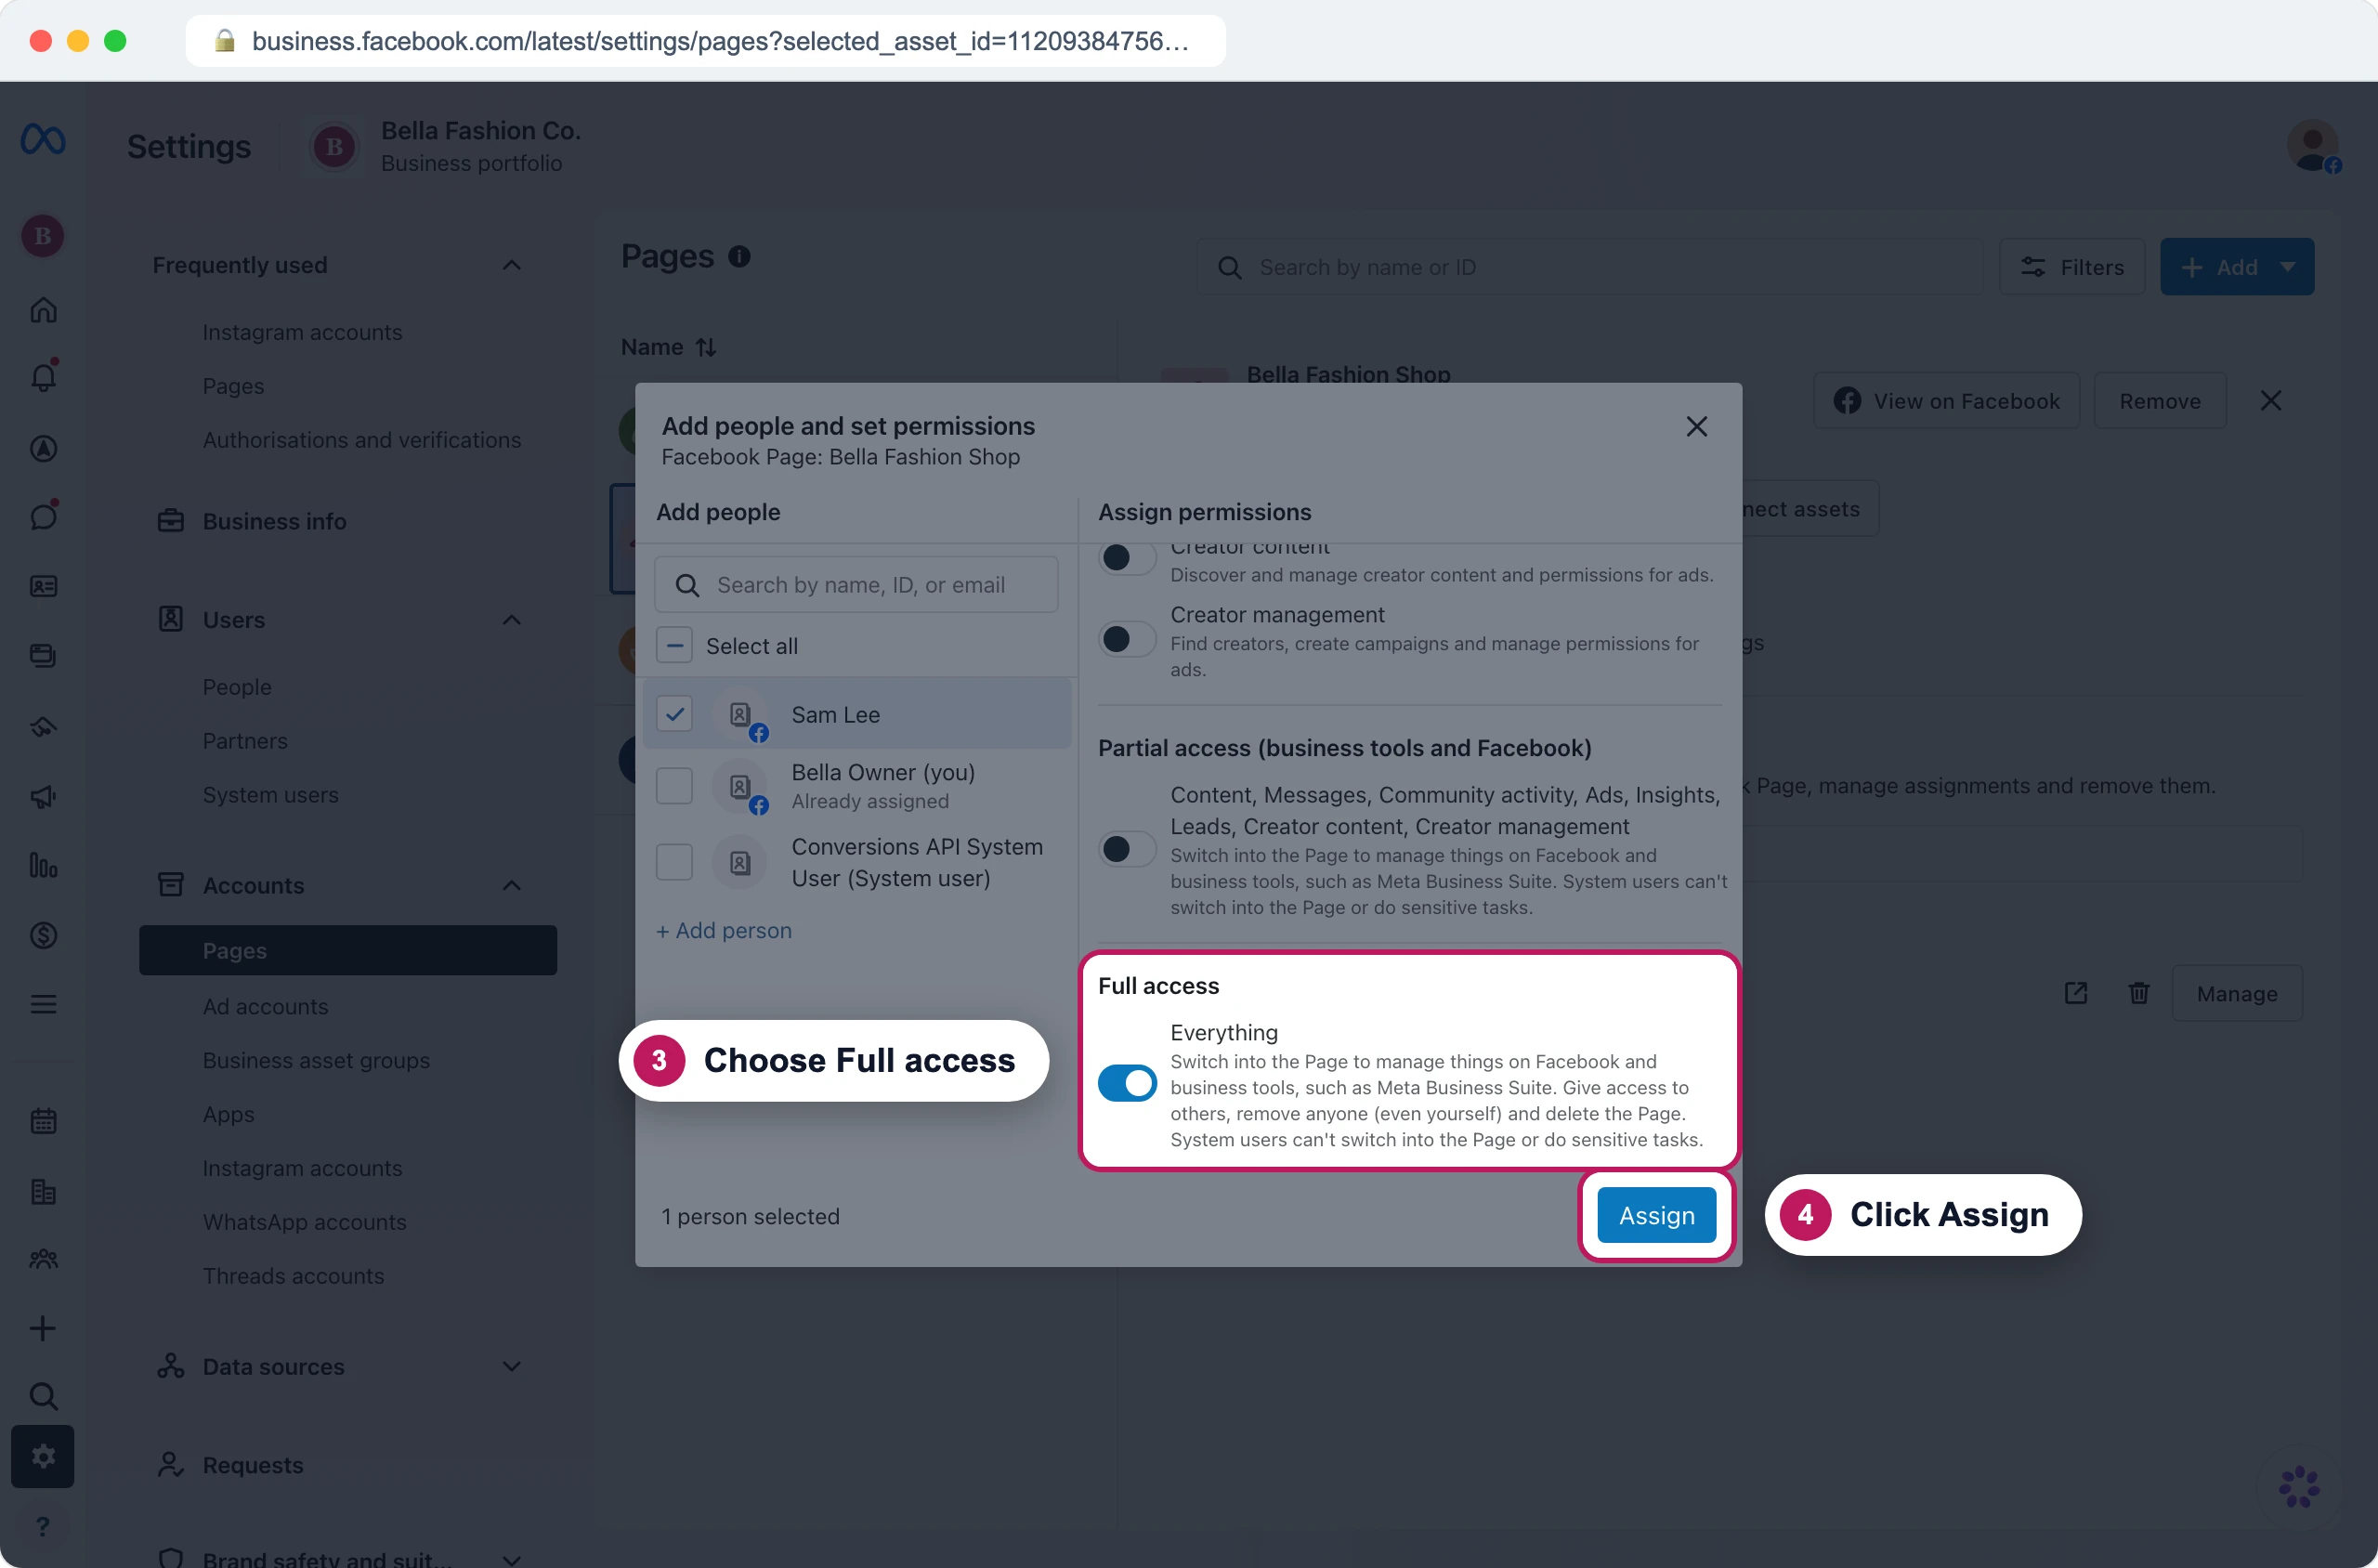Open WhatsApp accounts in sidebar
The width and height of the screenshot is (2378, 1568).
304,1222
